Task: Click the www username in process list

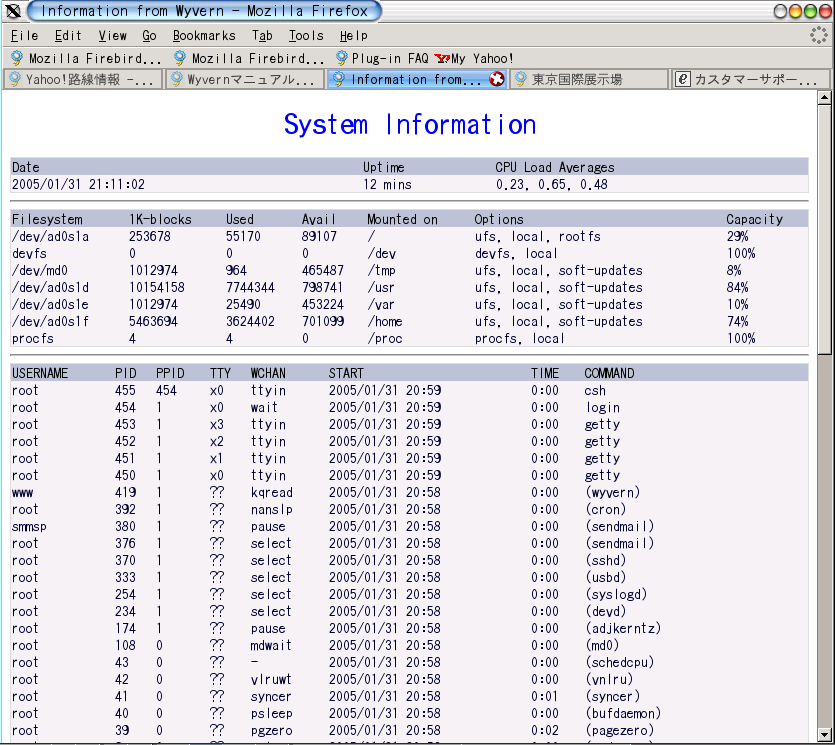Action: (x=22, y=493)
